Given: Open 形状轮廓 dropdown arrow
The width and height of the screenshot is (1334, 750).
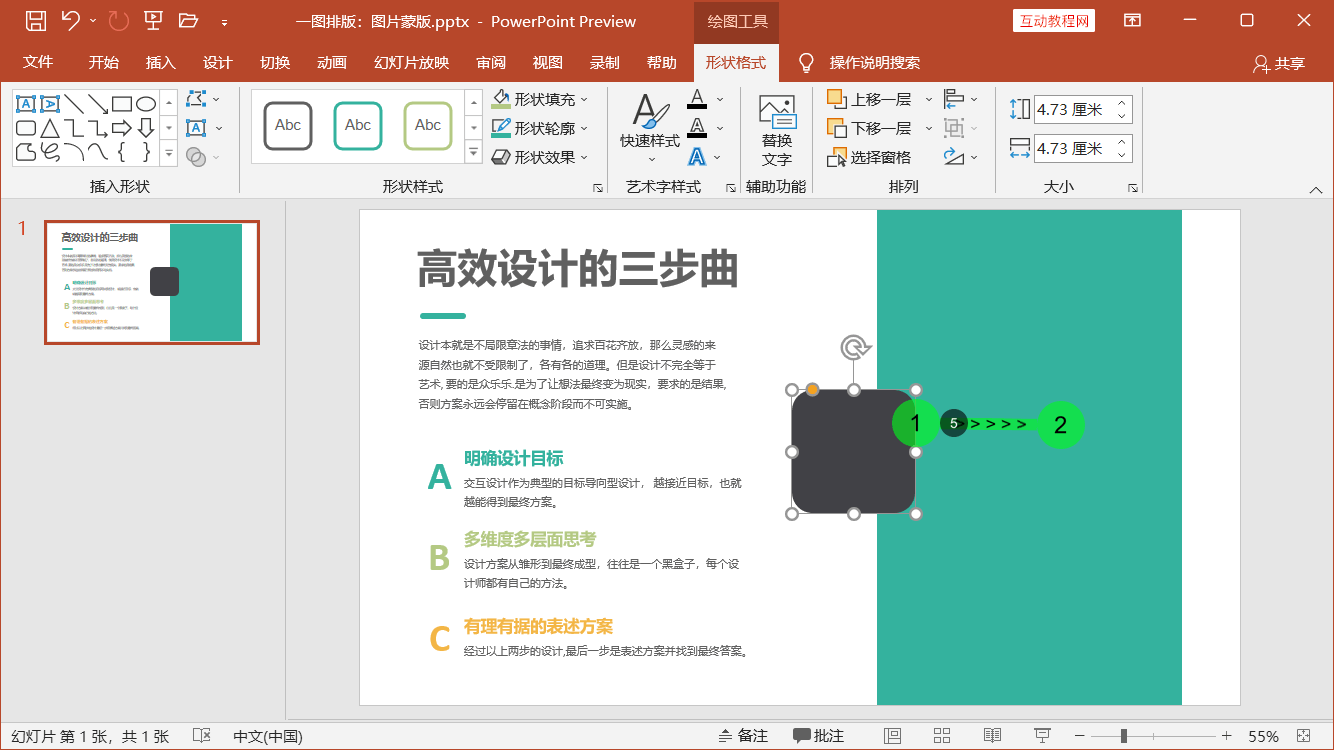Looking at the screenshot, I should pyautogui.click(x=584, y=128).
